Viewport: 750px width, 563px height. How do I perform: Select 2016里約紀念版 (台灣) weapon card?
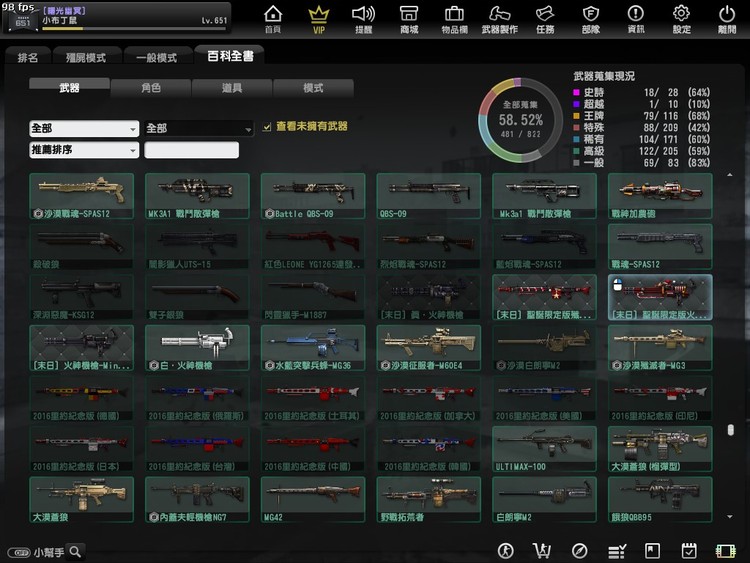tap(197, 449)
